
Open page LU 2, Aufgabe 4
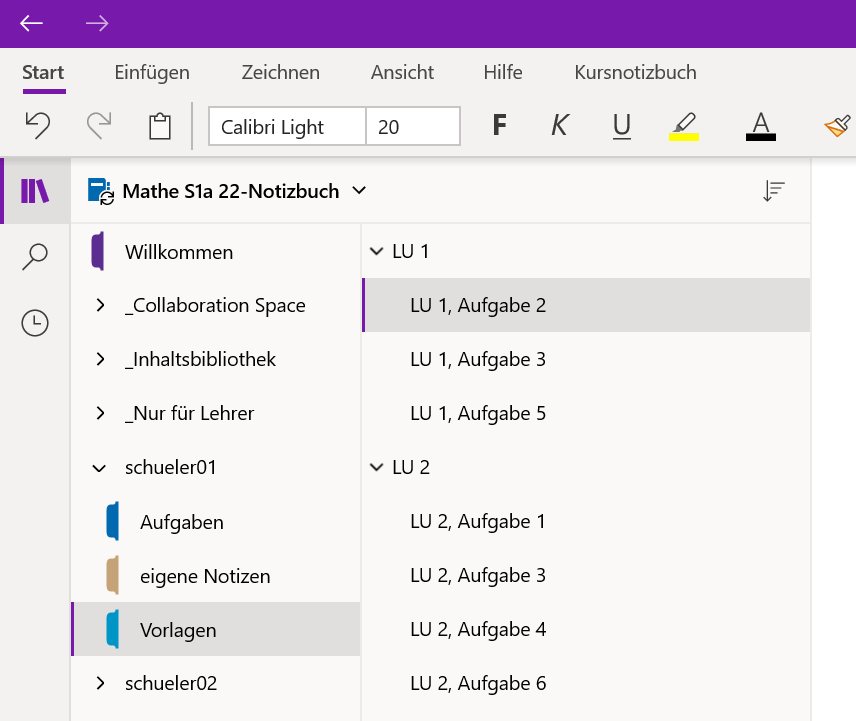click(478, 629)
